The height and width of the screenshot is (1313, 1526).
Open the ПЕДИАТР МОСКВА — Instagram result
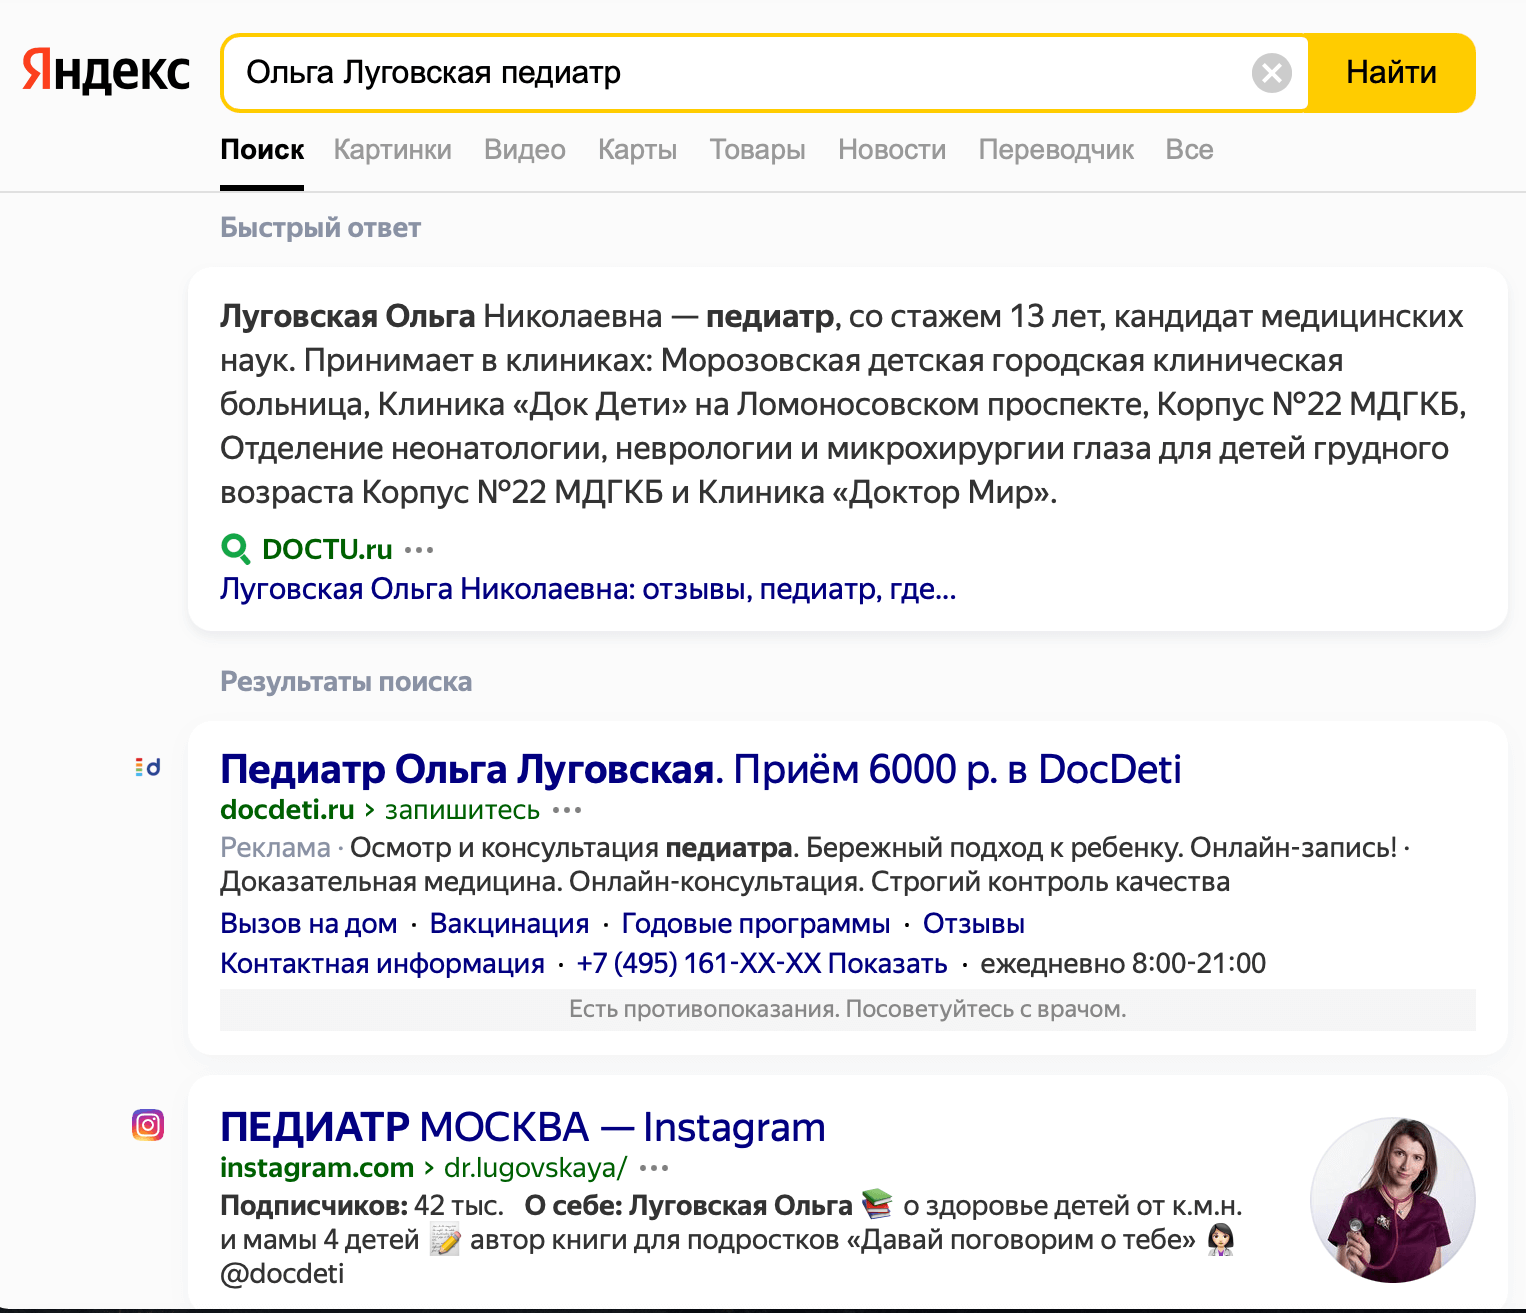click(523, 1127)
